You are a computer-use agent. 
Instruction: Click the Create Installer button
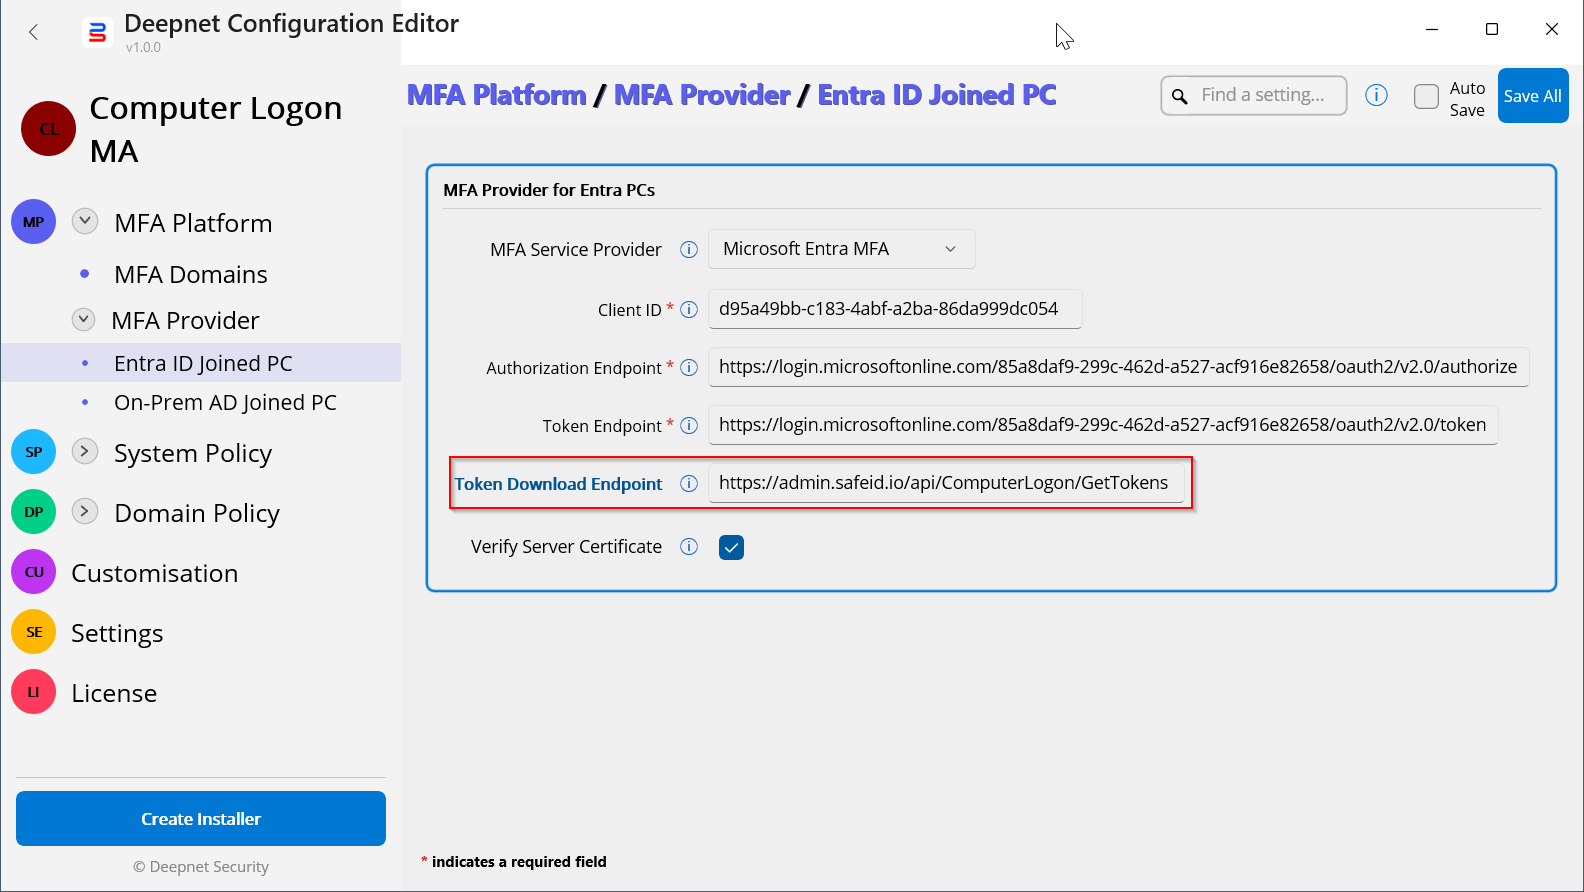(201, 818)
